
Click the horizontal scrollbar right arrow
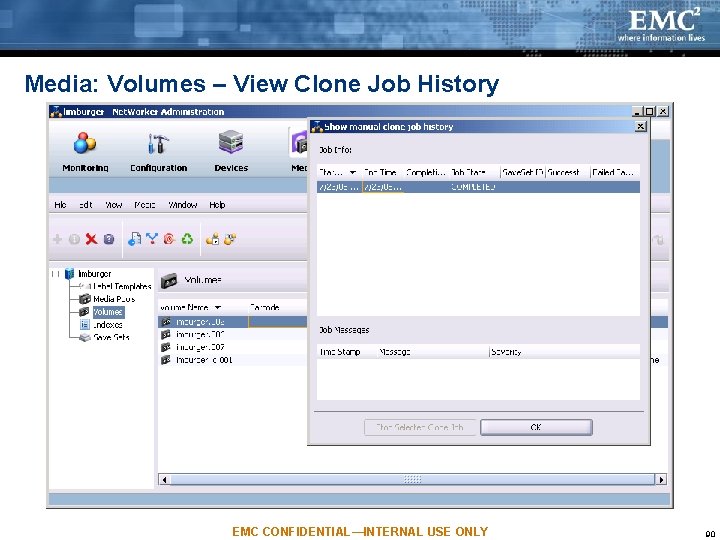tap(661, 480)
